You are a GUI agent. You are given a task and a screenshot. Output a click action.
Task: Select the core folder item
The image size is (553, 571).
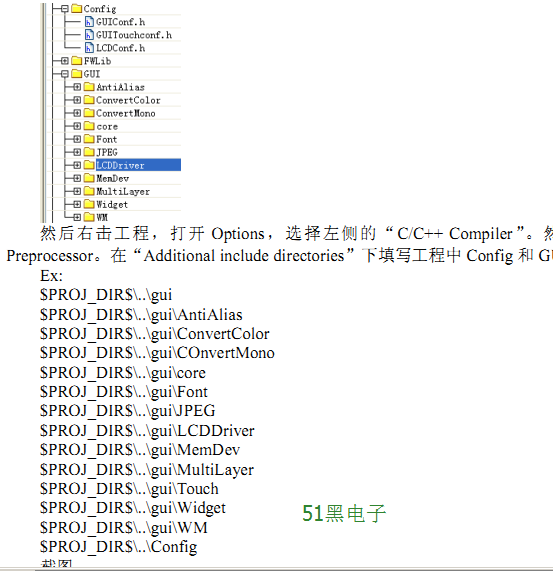point(107,127)
